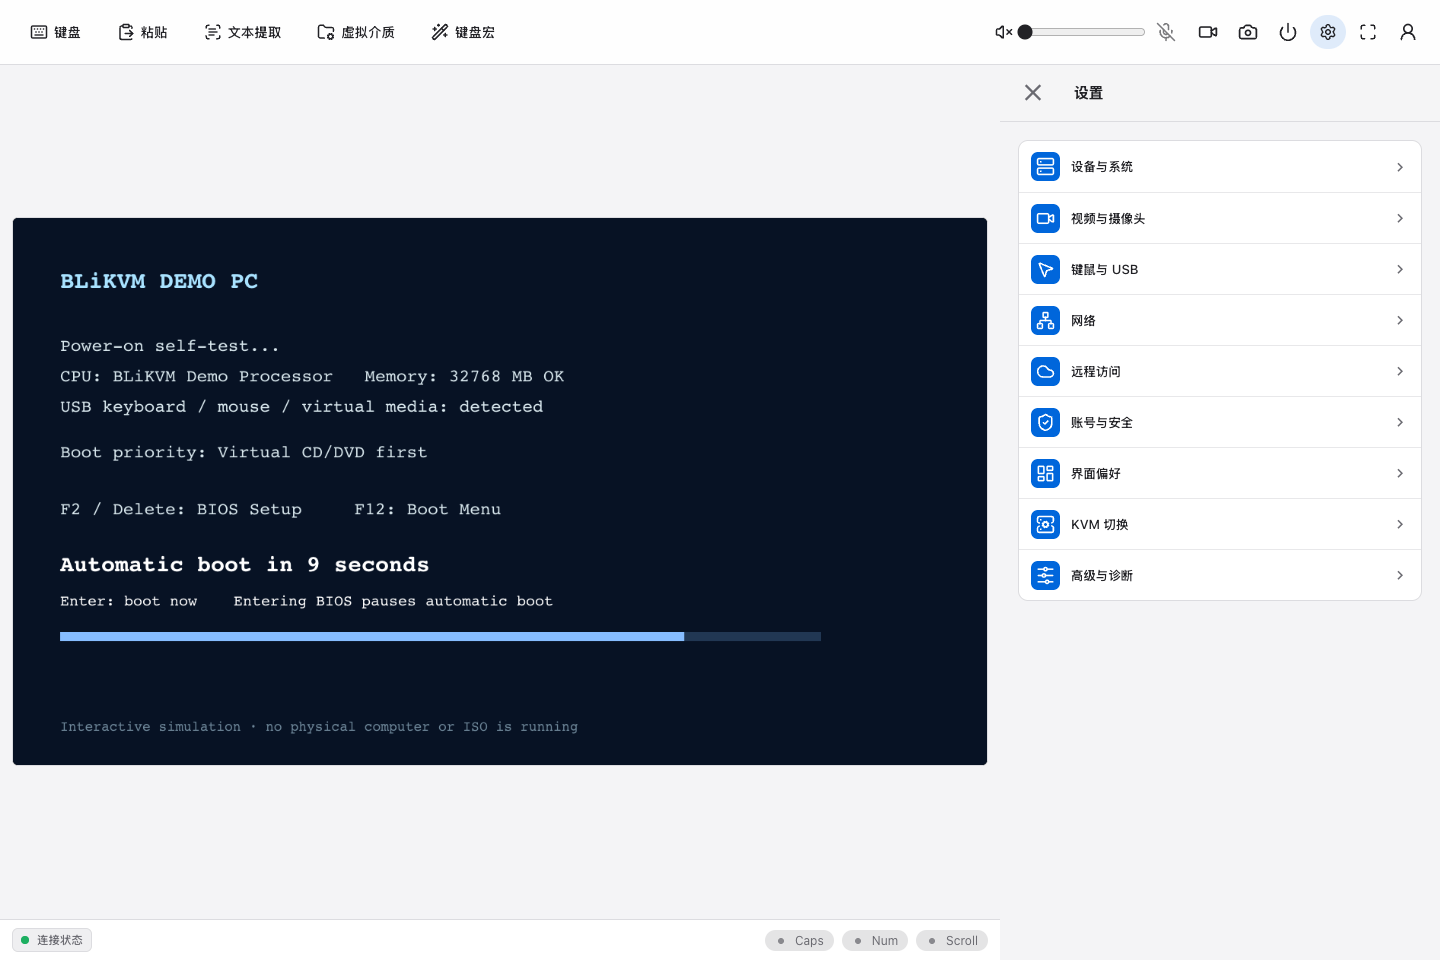Click the 高级与诊断 sliders icon
The image size is (1440, 960).
1045,575
